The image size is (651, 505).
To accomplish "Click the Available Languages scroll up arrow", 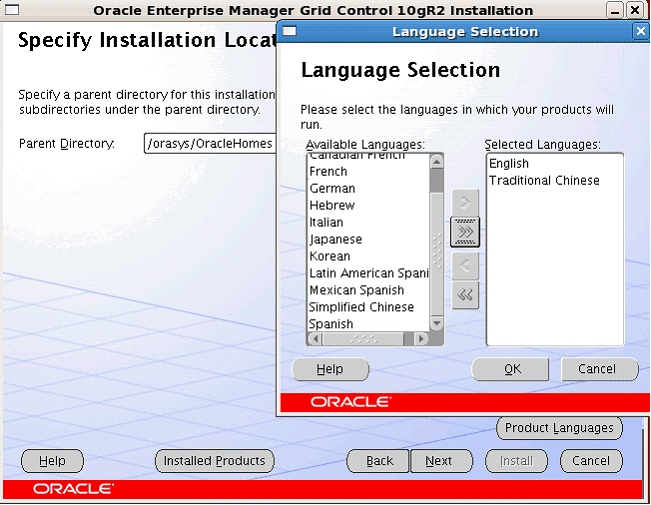I will tap(436, 161).
